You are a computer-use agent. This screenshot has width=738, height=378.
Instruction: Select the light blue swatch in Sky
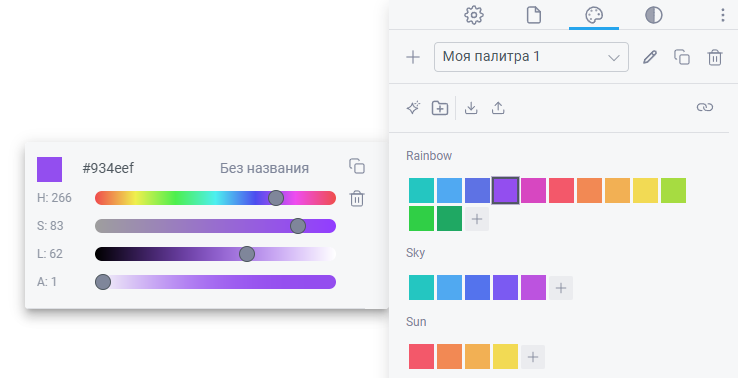coord(449,288)
